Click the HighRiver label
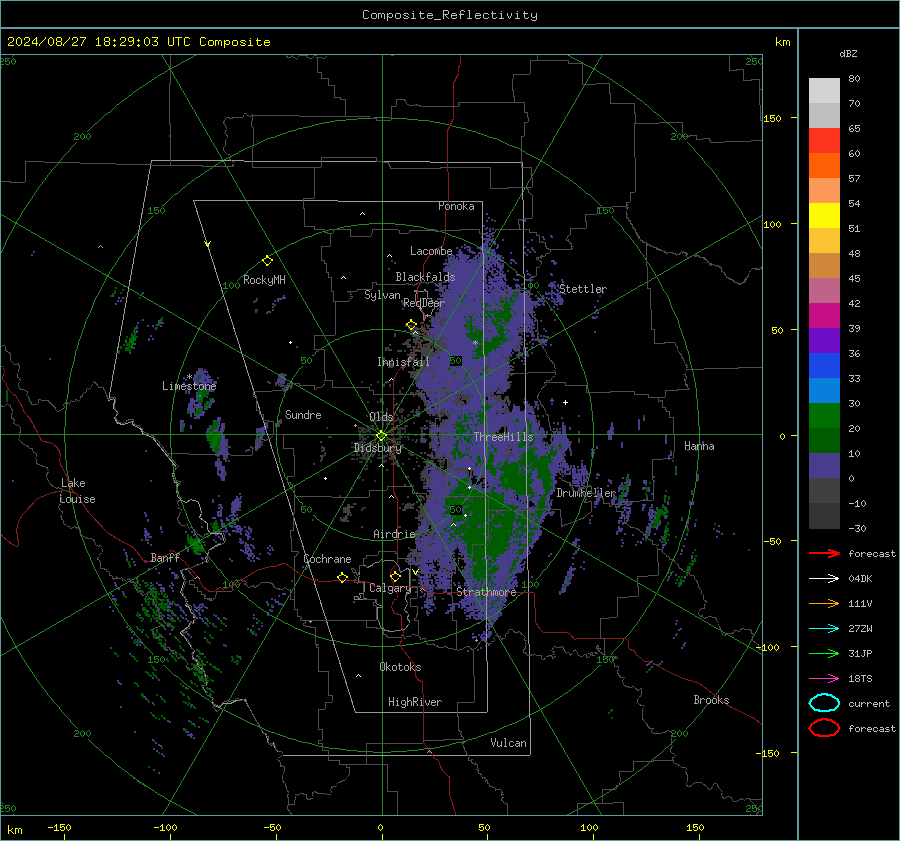900x841 pixels. point(415,702)
